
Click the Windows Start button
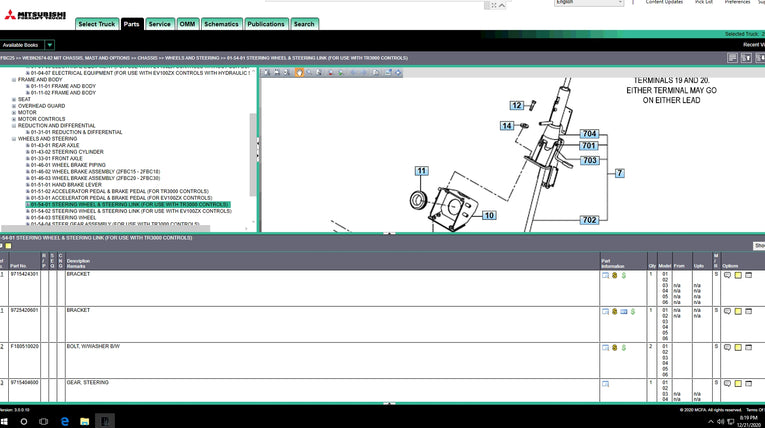(x=10, y=420)
